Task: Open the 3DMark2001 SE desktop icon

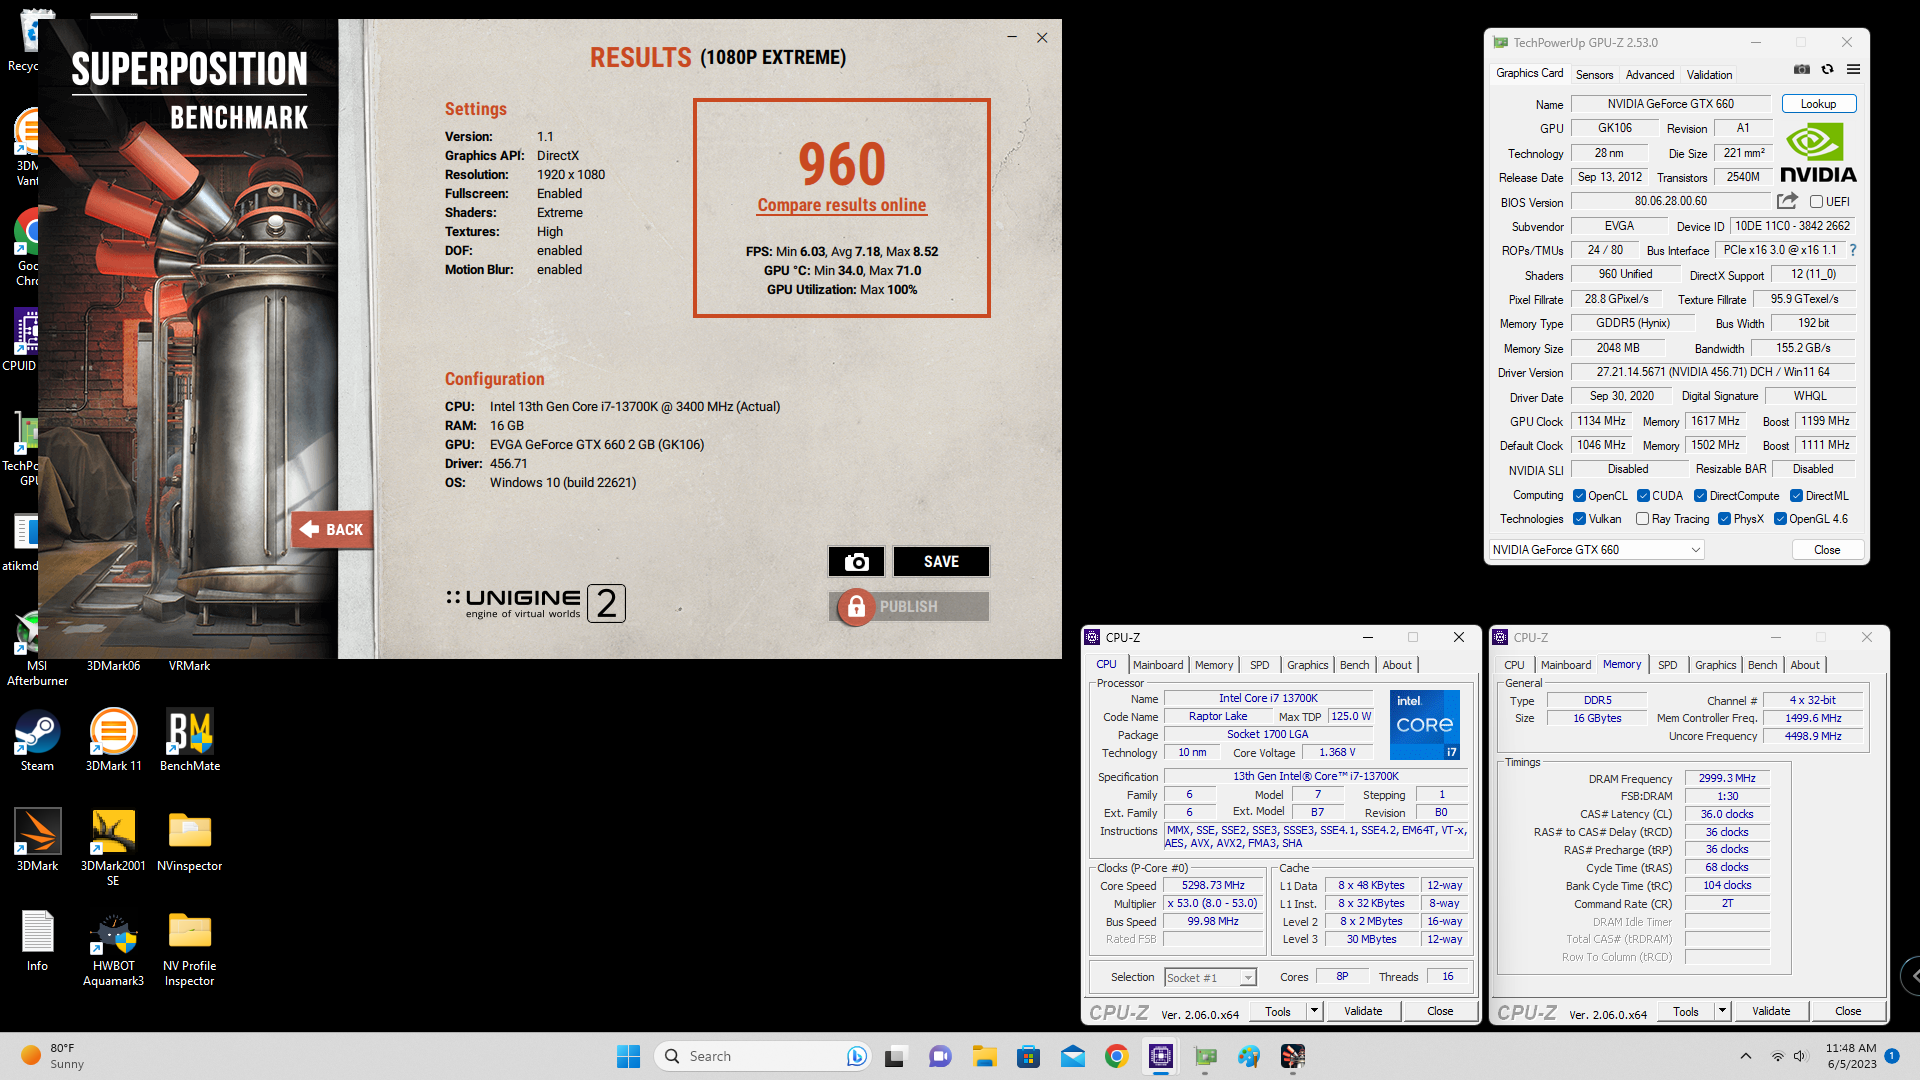Action: pyautogui.click(x=113, y=848)
